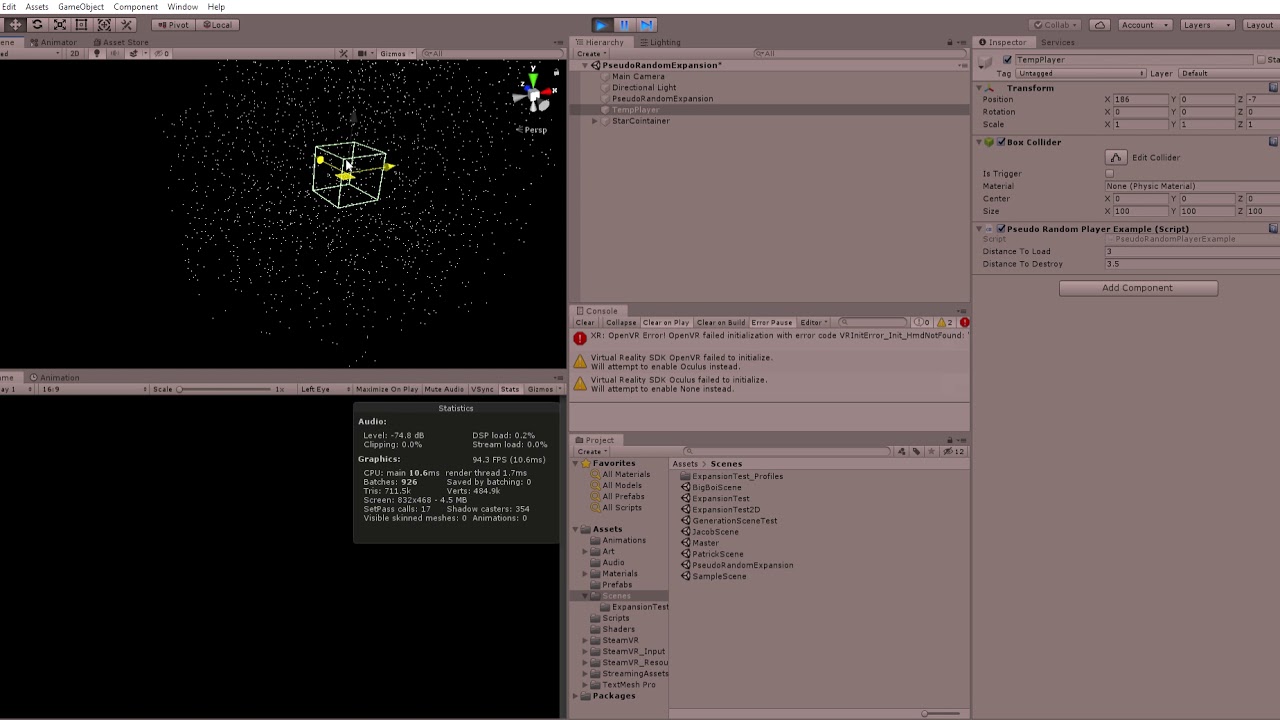Open the Tag dropdown showing Untagged

(x=1081, y=73)
